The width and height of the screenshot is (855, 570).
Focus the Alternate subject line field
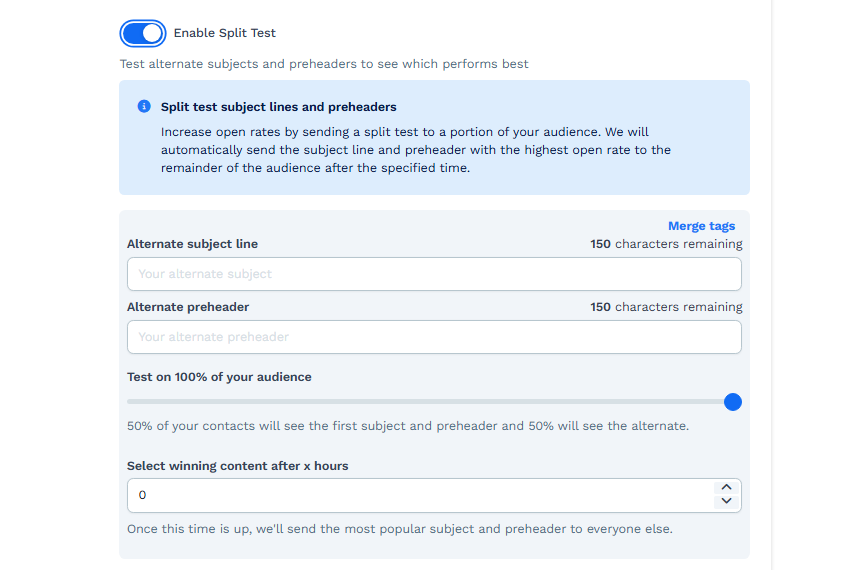pos(434,274)
